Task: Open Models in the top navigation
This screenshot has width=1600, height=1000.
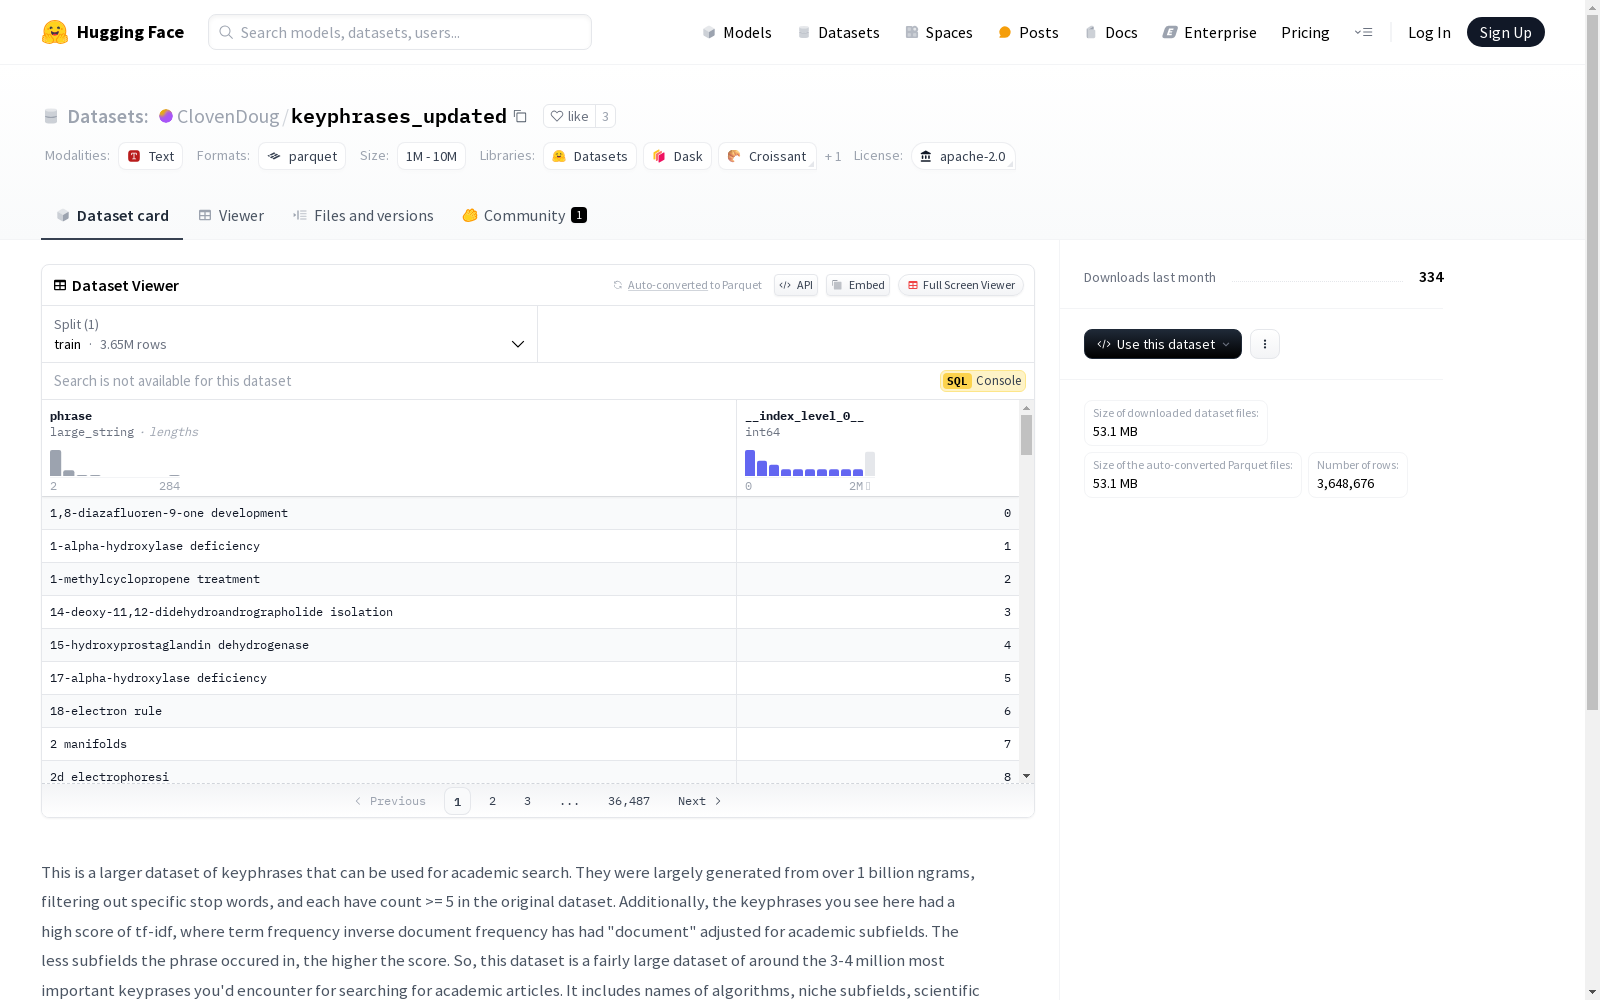Action: tap(737, 32)
